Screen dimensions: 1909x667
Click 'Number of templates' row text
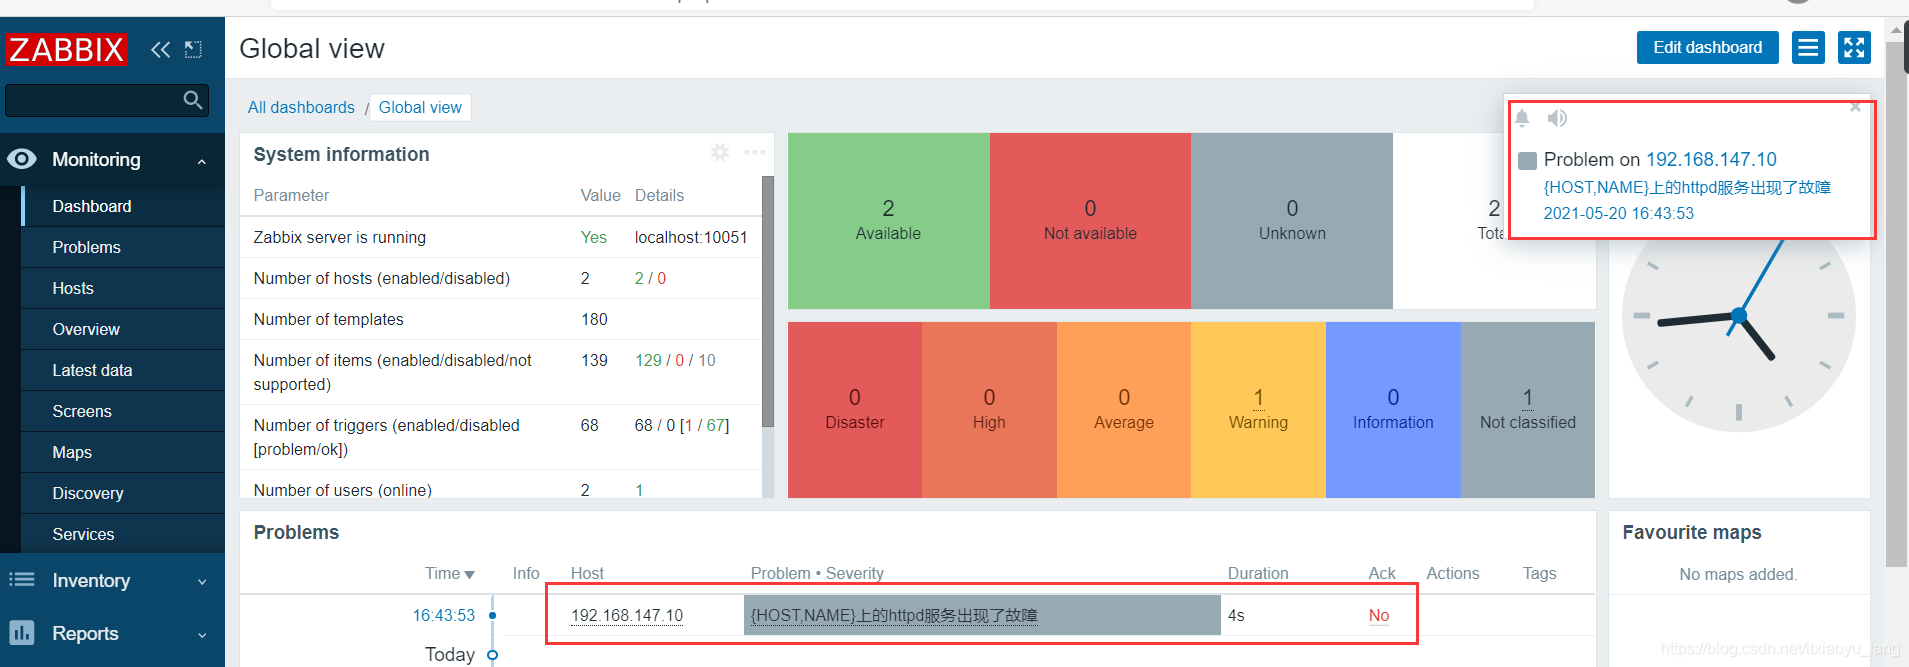point(328,319)
